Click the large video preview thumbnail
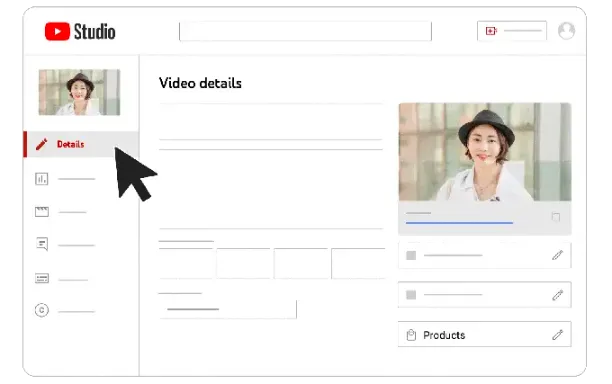The height and width of the screenshot is (384, 612). 485,152
